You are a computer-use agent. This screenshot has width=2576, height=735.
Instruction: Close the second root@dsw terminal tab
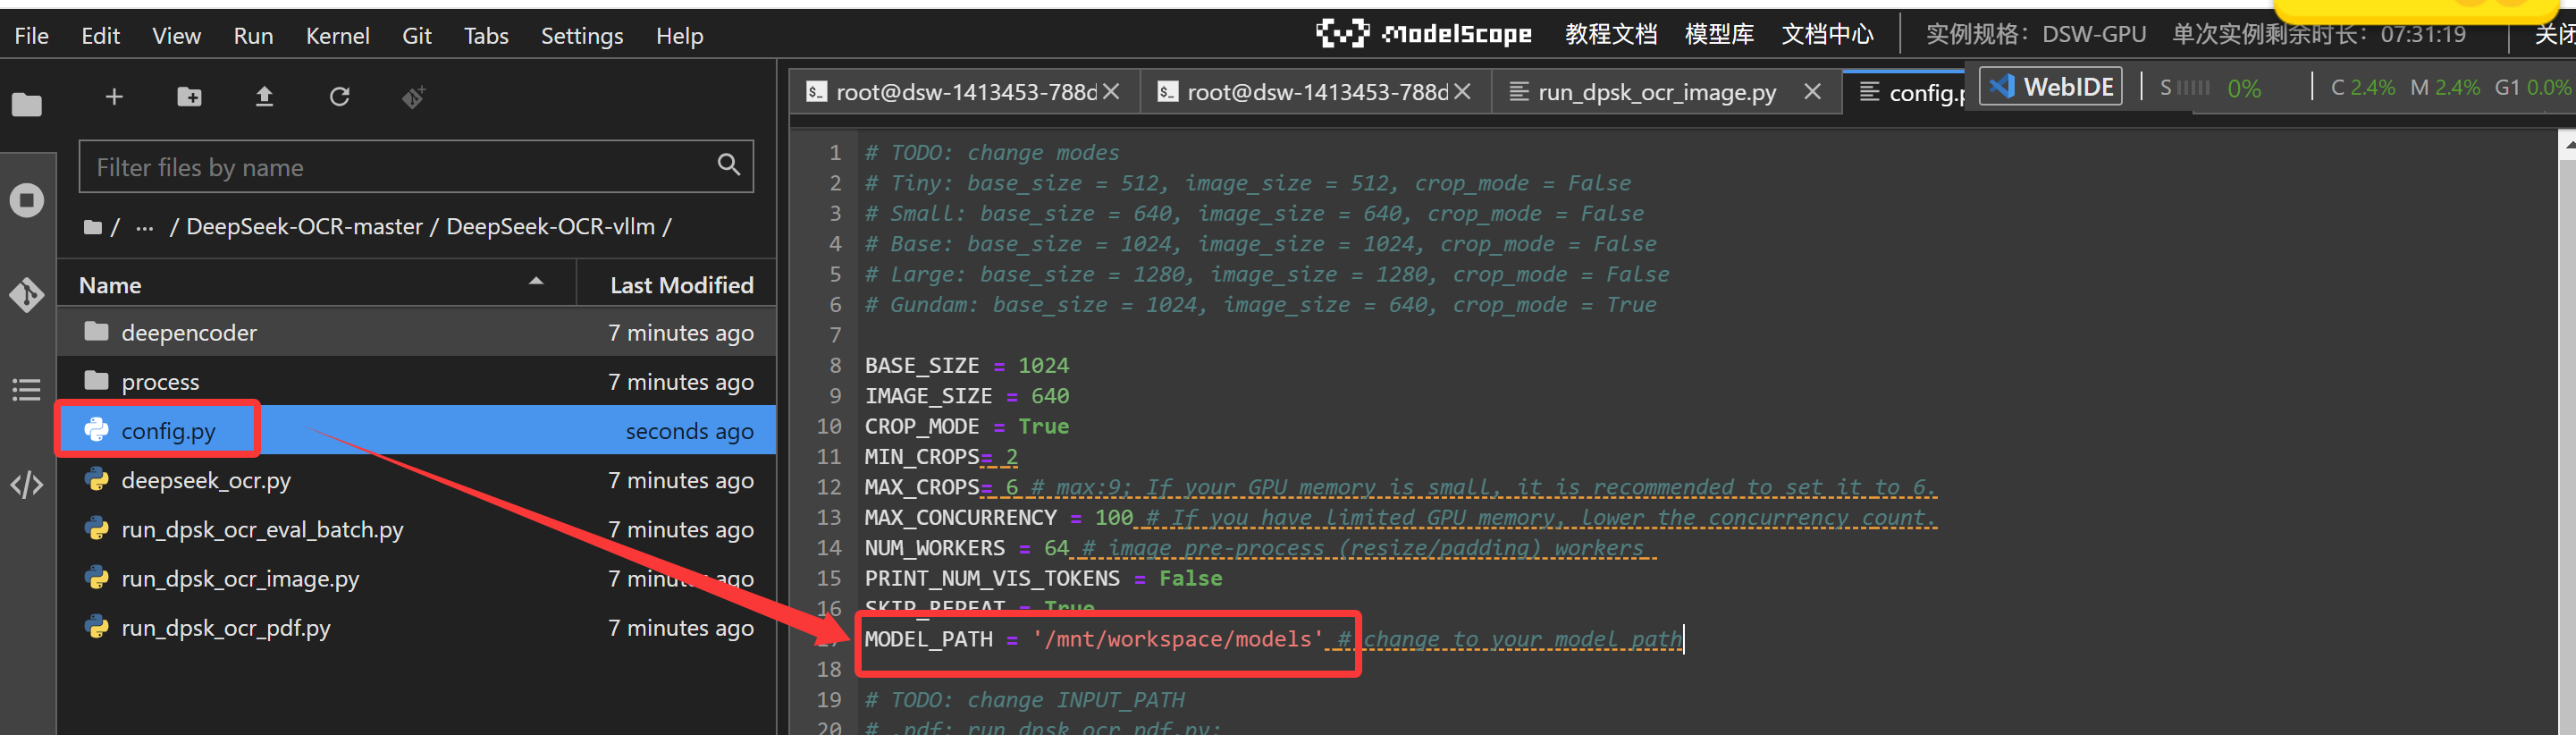[x=1462, y=92]
